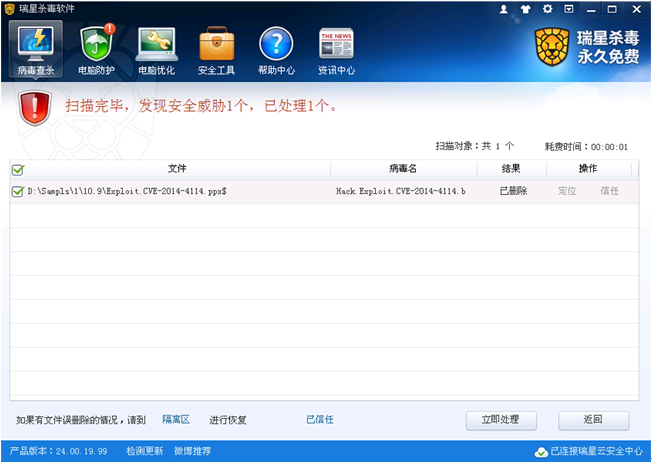This screenshot has height=463, width=652.
Task: Click the 已删除 result cell
Action: (514, 191)
